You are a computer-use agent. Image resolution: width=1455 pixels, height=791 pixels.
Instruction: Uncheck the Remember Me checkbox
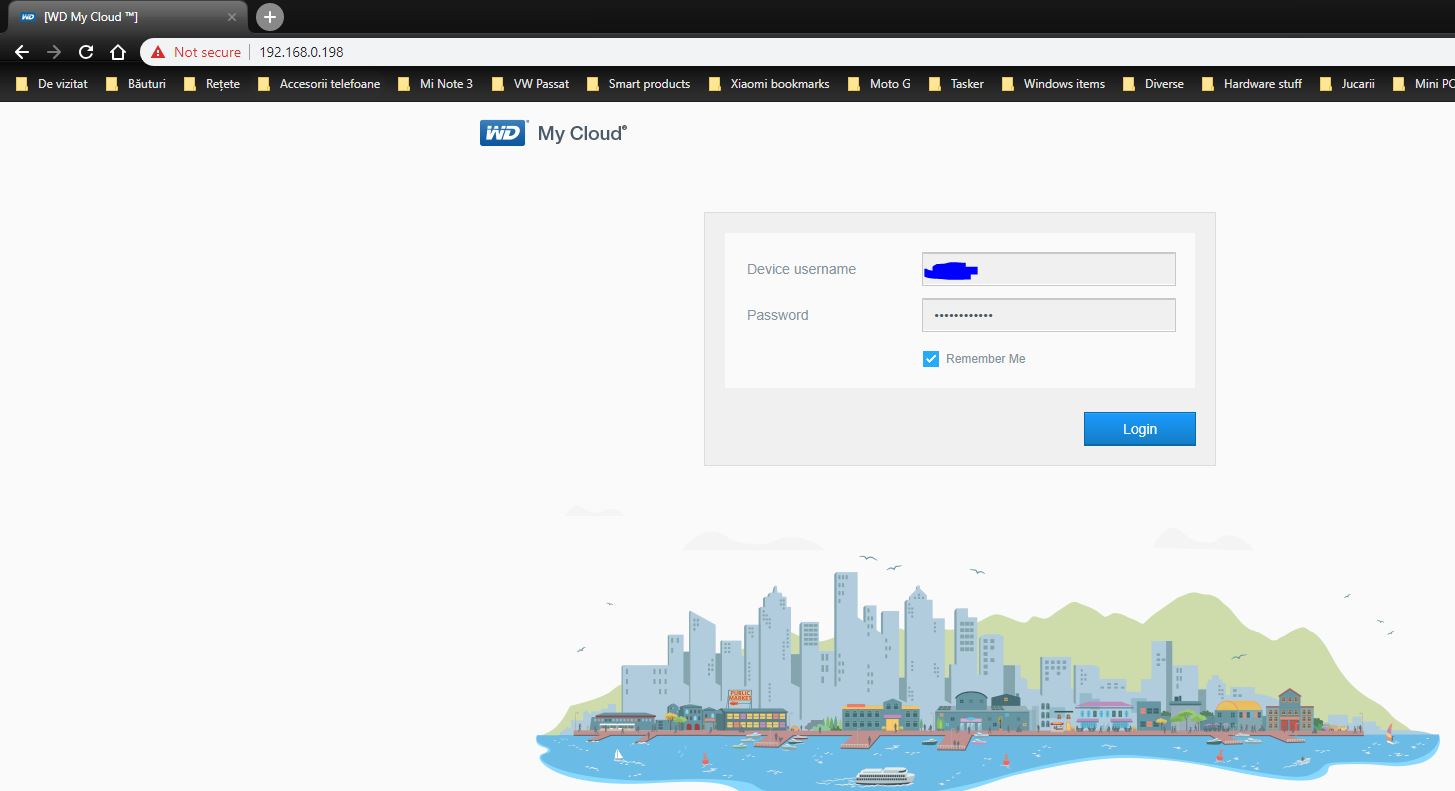931,359
